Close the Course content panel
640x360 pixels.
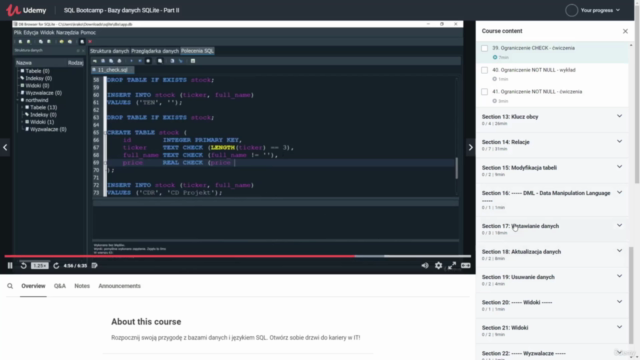tap(625, 31)
